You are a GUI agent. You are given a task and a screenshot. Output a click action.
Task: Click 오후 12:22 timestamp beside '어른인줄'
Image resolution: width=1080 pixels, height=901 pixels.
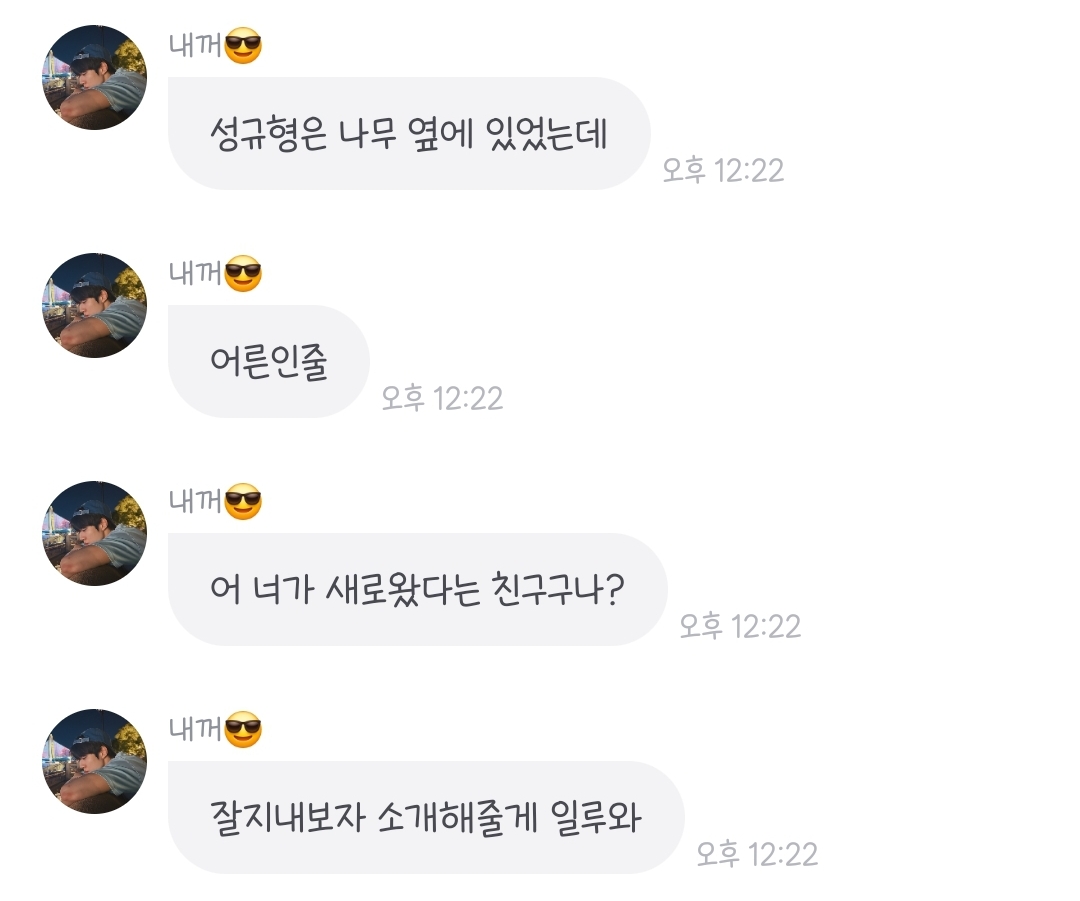(x=442, y=398)
